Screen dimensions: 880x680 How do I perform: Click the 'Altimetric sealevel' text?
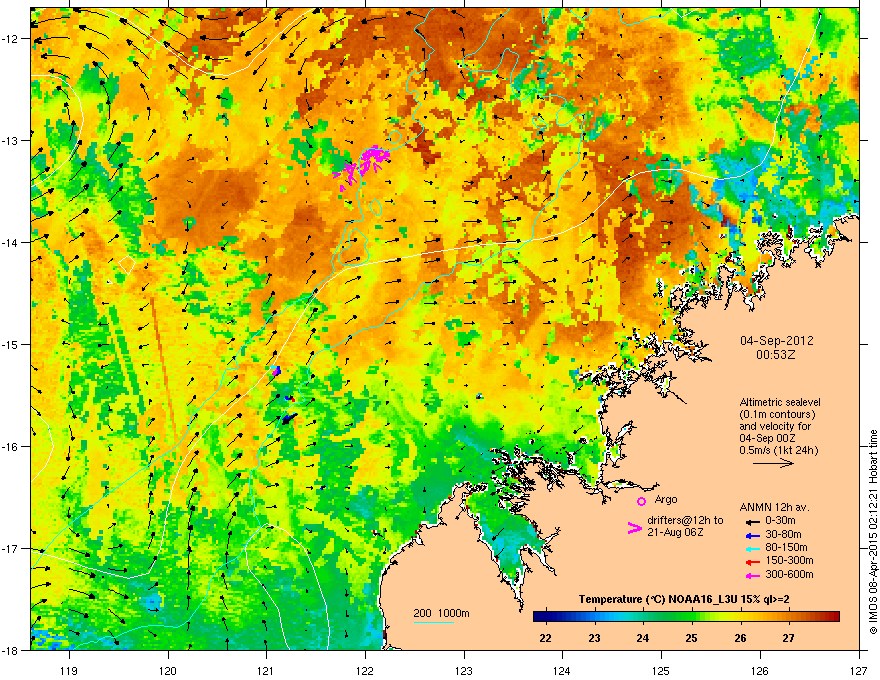pos(780,402)
